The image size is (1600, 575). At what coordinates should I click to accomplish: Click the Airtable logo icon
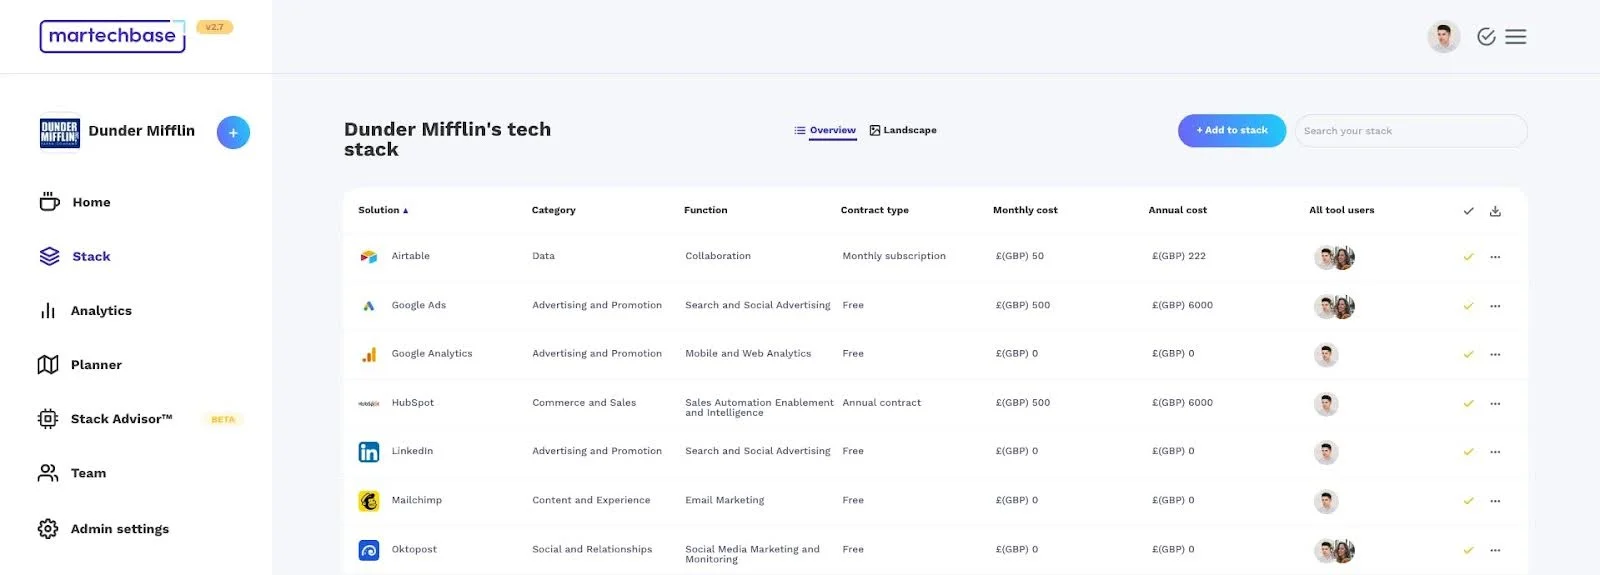(x=369, y=257)
